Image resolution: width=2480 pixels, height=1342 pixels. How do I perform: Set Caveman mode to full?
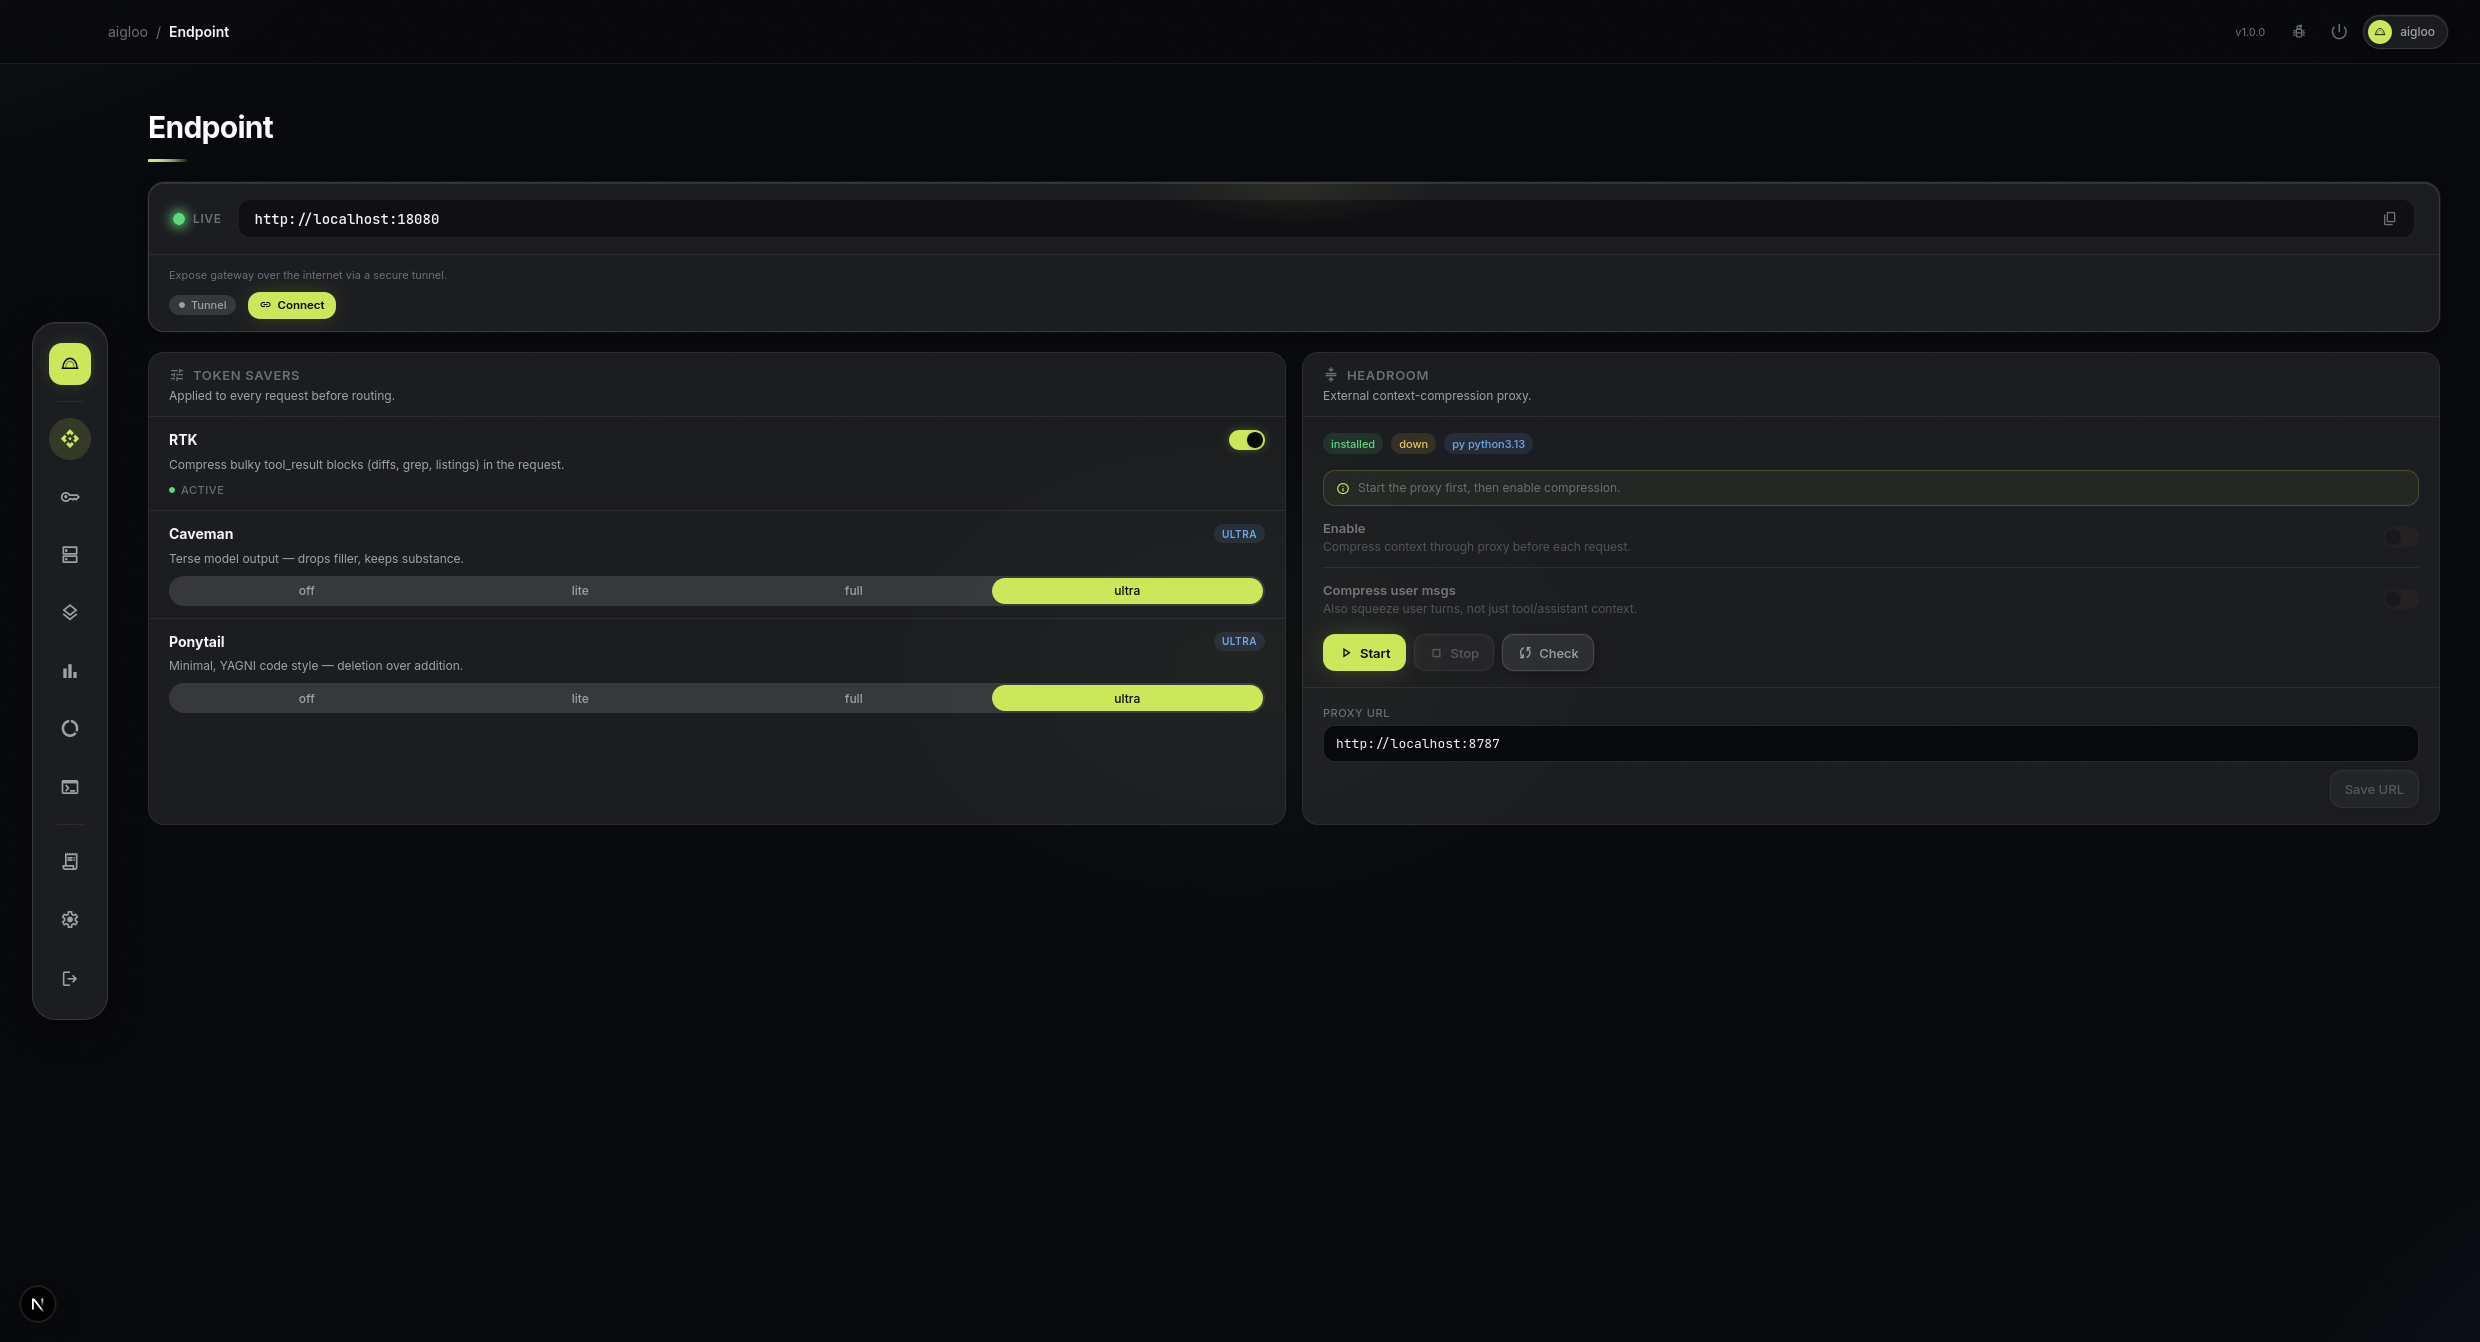coord(853,591)
